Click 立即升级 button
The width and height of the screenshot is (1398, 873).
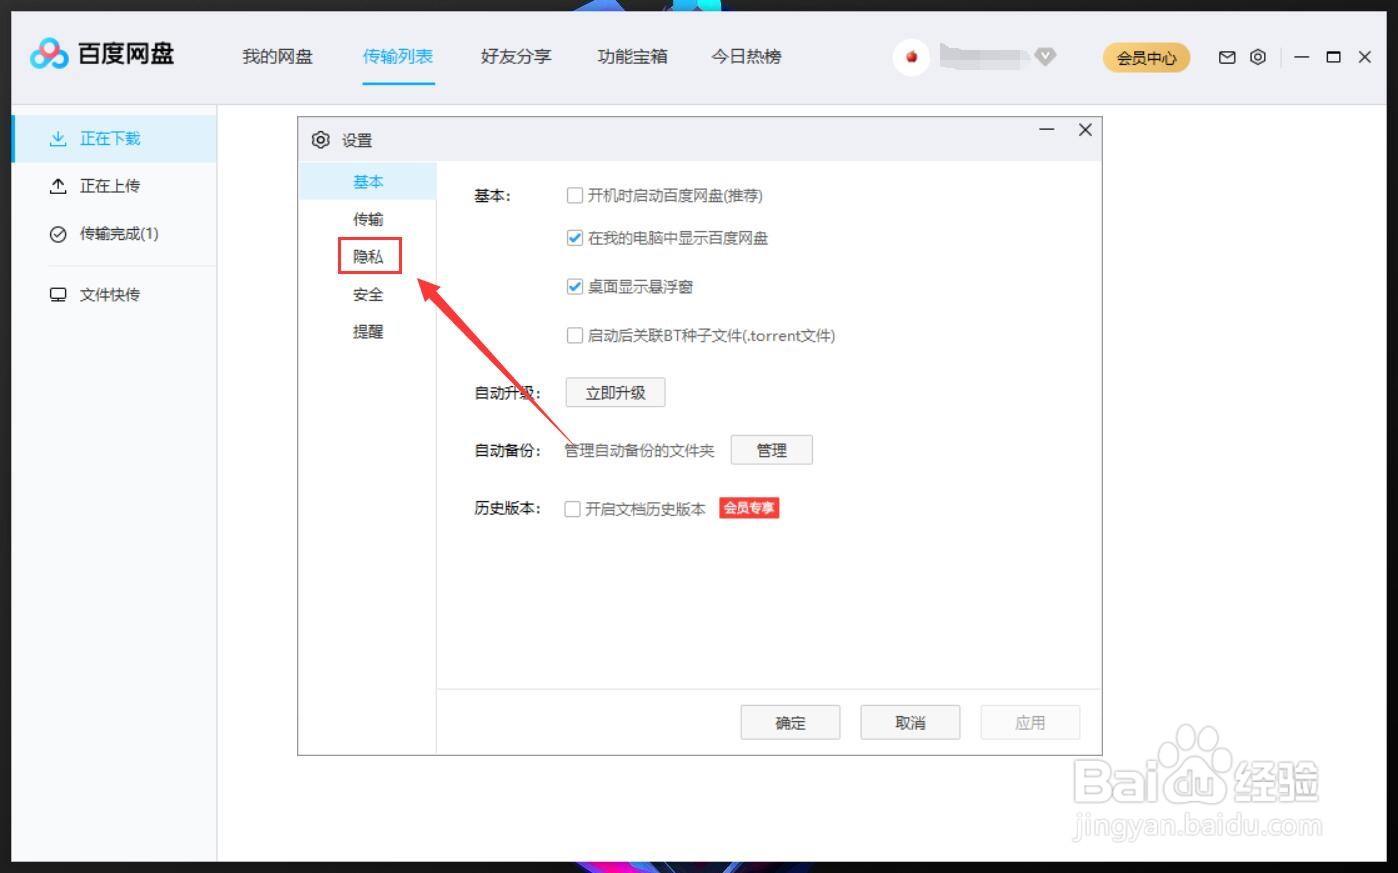coord(615,393)
